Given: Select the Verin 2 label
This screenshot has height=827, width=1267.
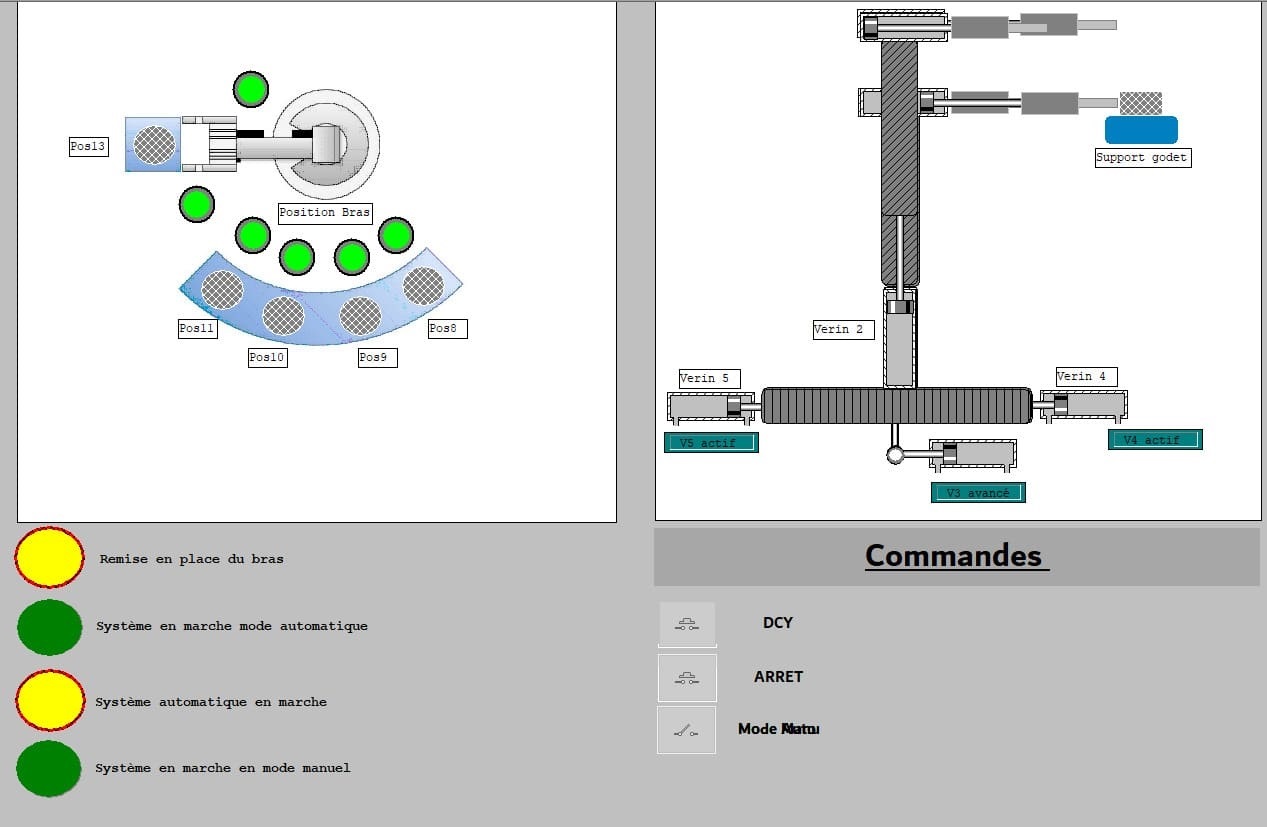Looking at the screenshot, I should point(843,329).
